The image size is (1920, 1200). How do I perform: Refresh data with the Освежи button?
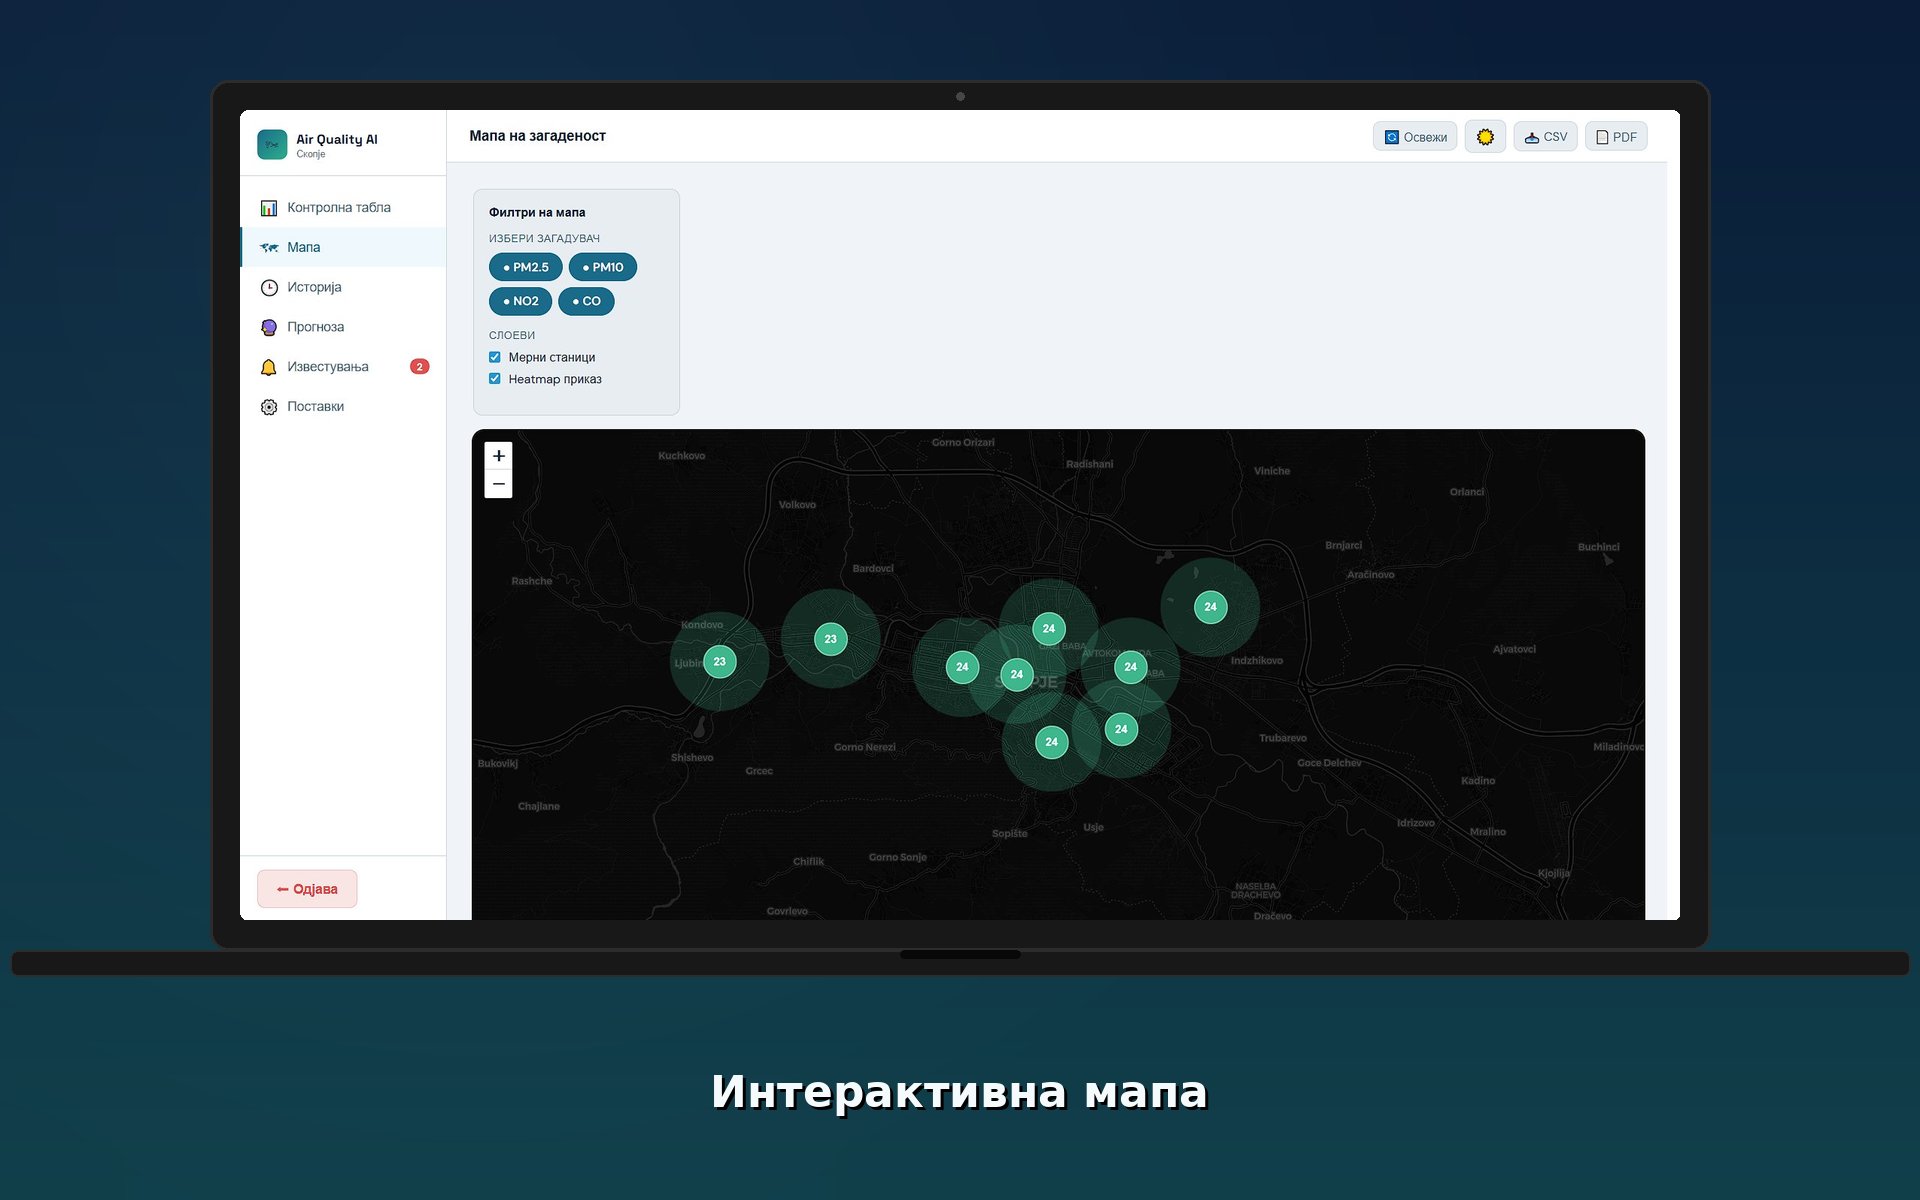(1415, 137)
